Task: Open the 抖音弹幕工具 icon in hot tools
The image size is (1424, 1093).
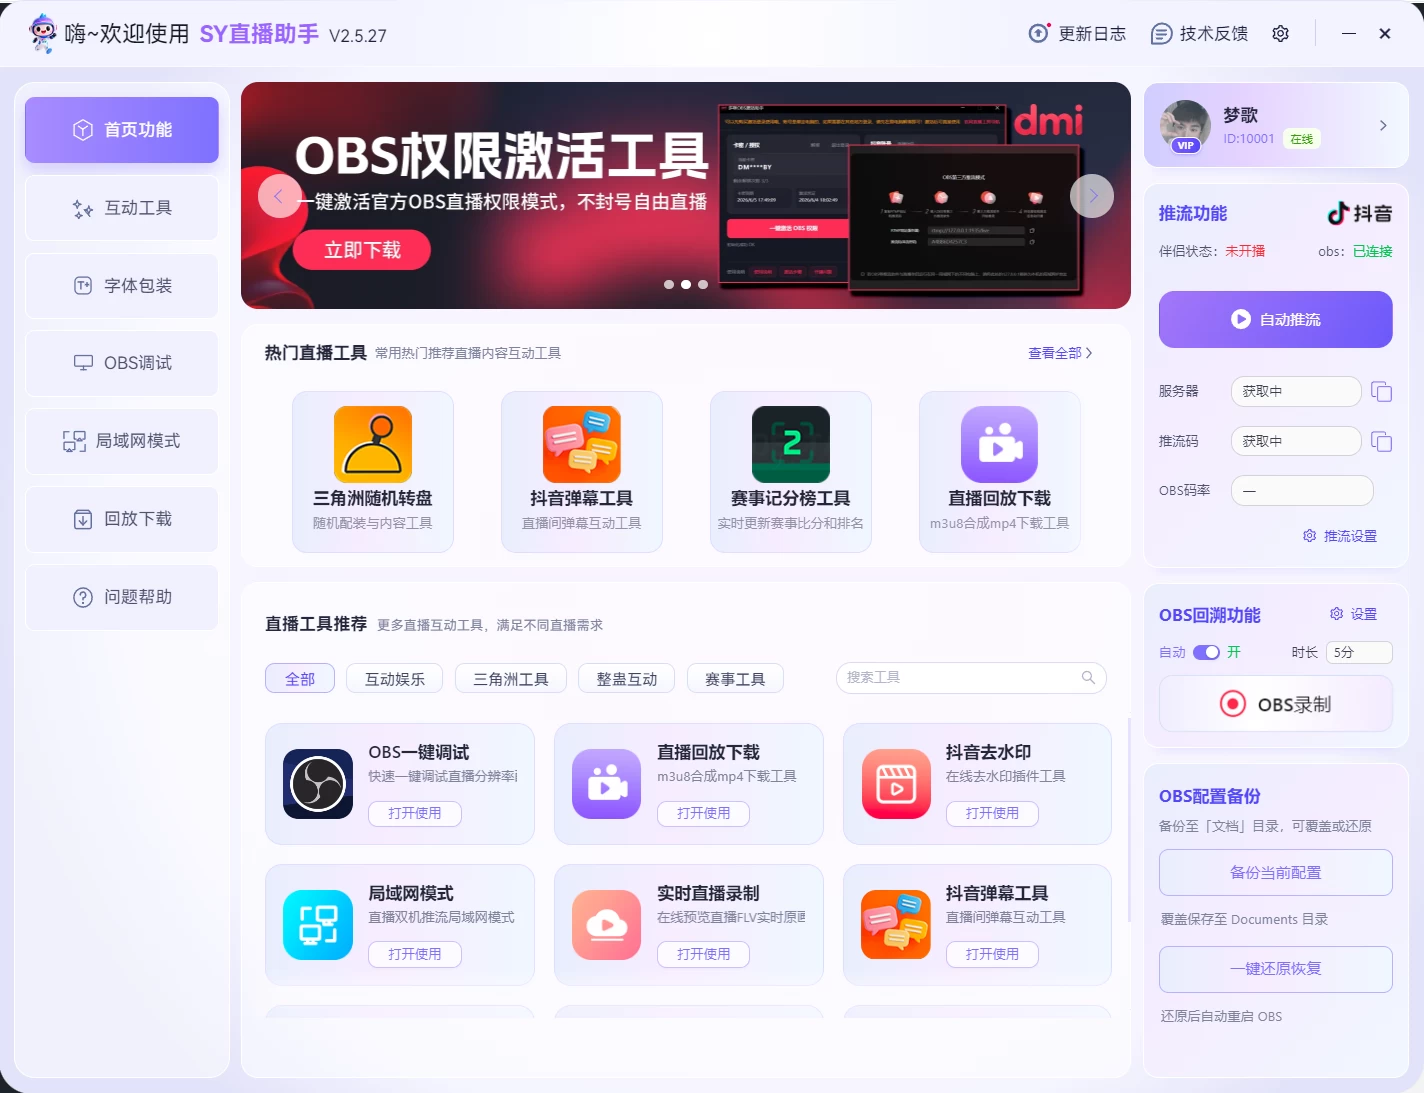Action: tap(582, 444)
